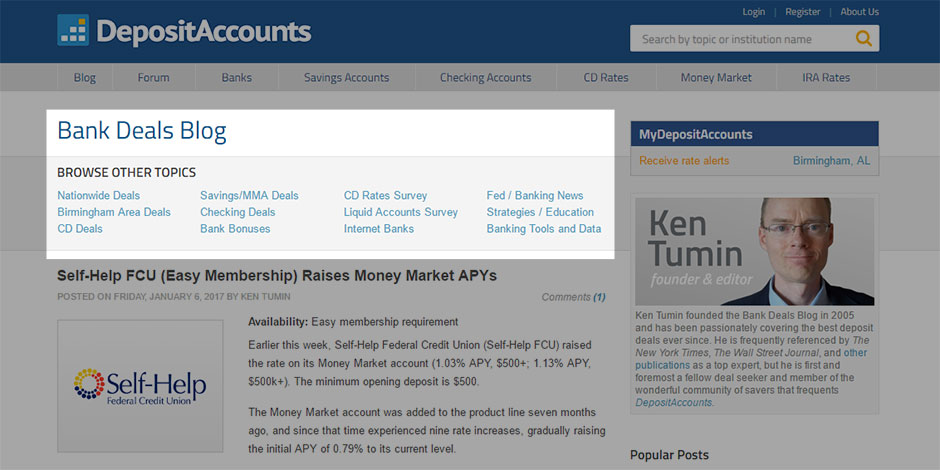
Task: Click the MyDepositAccounts panel header
Action: [x=755, y=134]
